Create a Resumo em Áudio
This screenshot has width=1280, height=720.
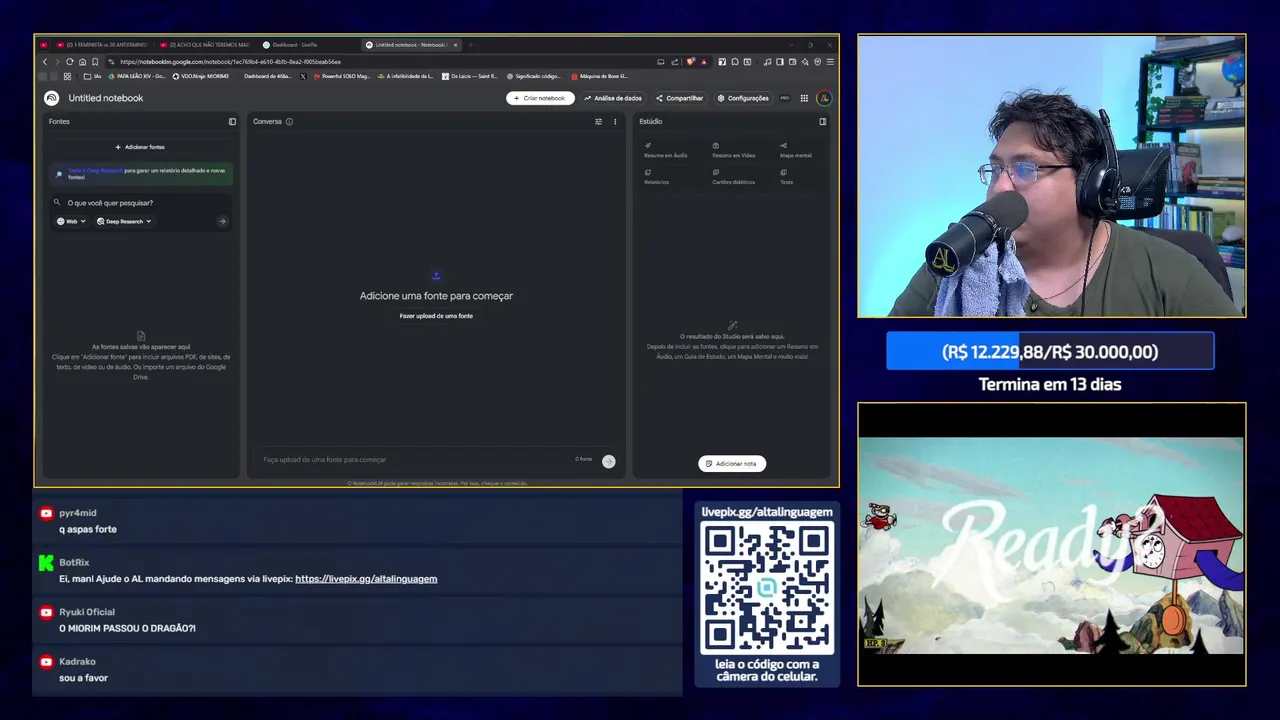(x=665, y=150)
